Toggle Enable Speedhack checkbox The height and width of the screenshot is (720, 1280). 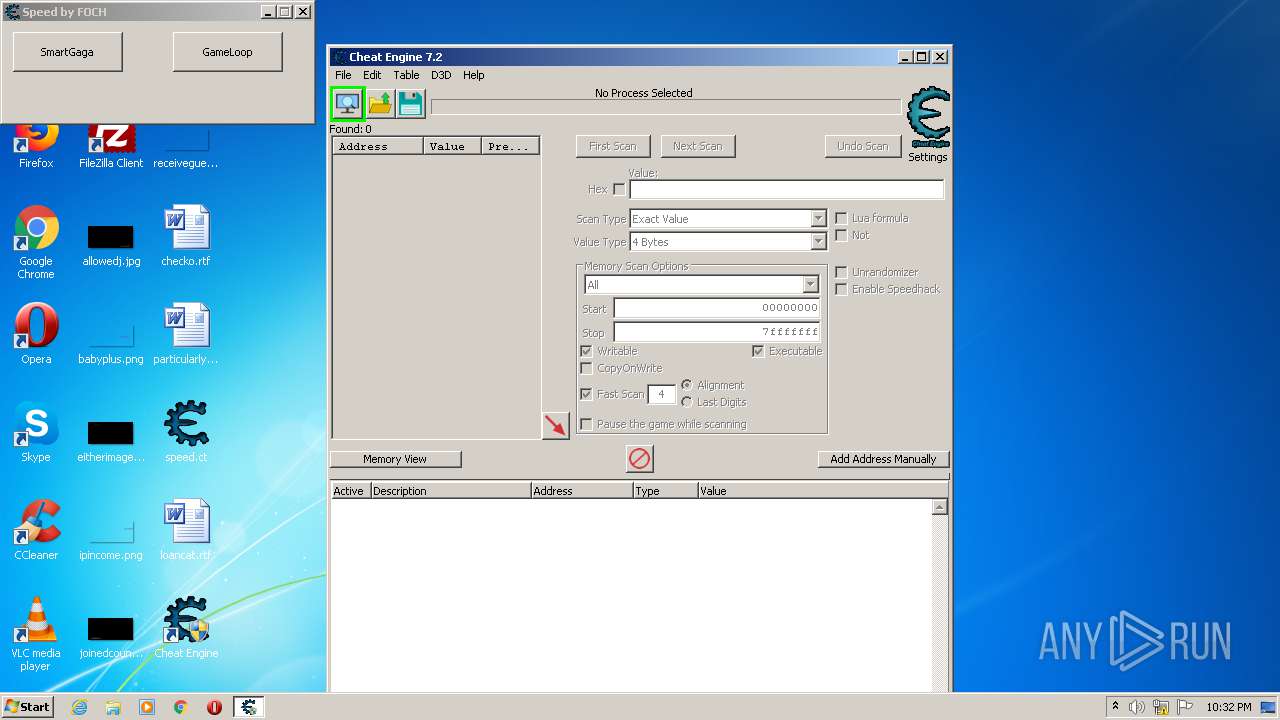pos(841,289)
